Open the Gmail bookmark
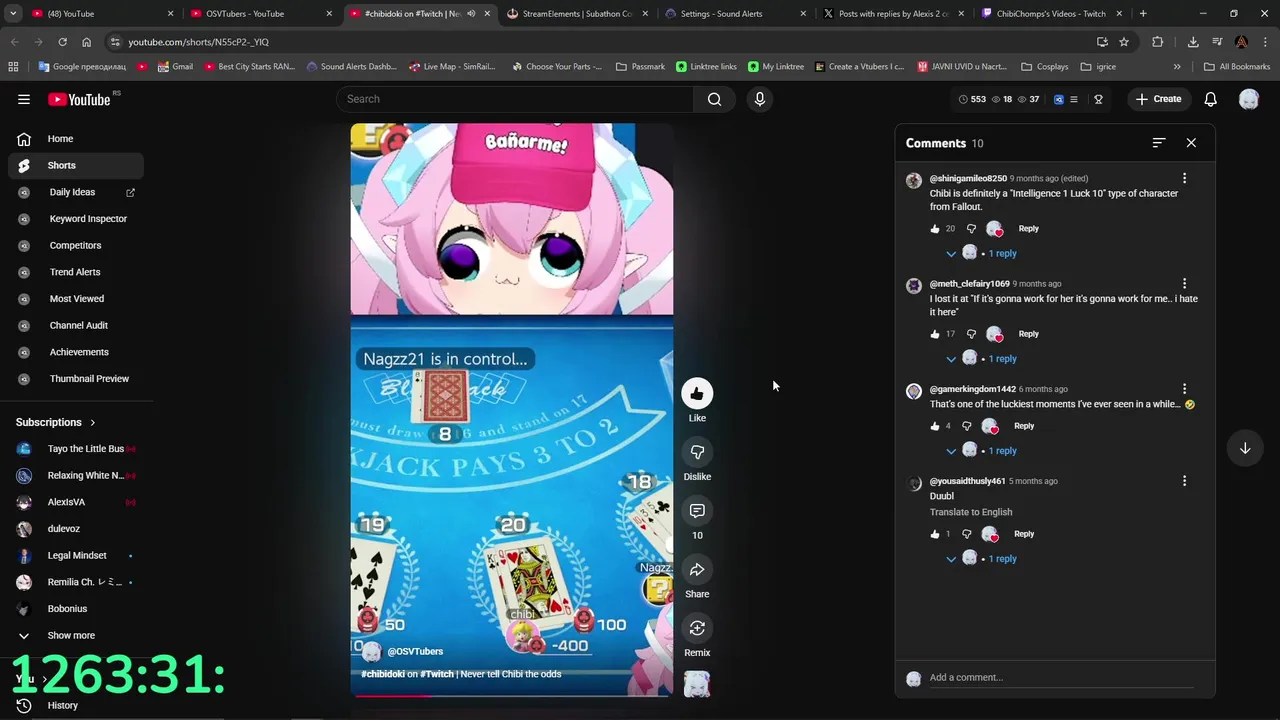The image size is (1280, 720). (174, 67)
